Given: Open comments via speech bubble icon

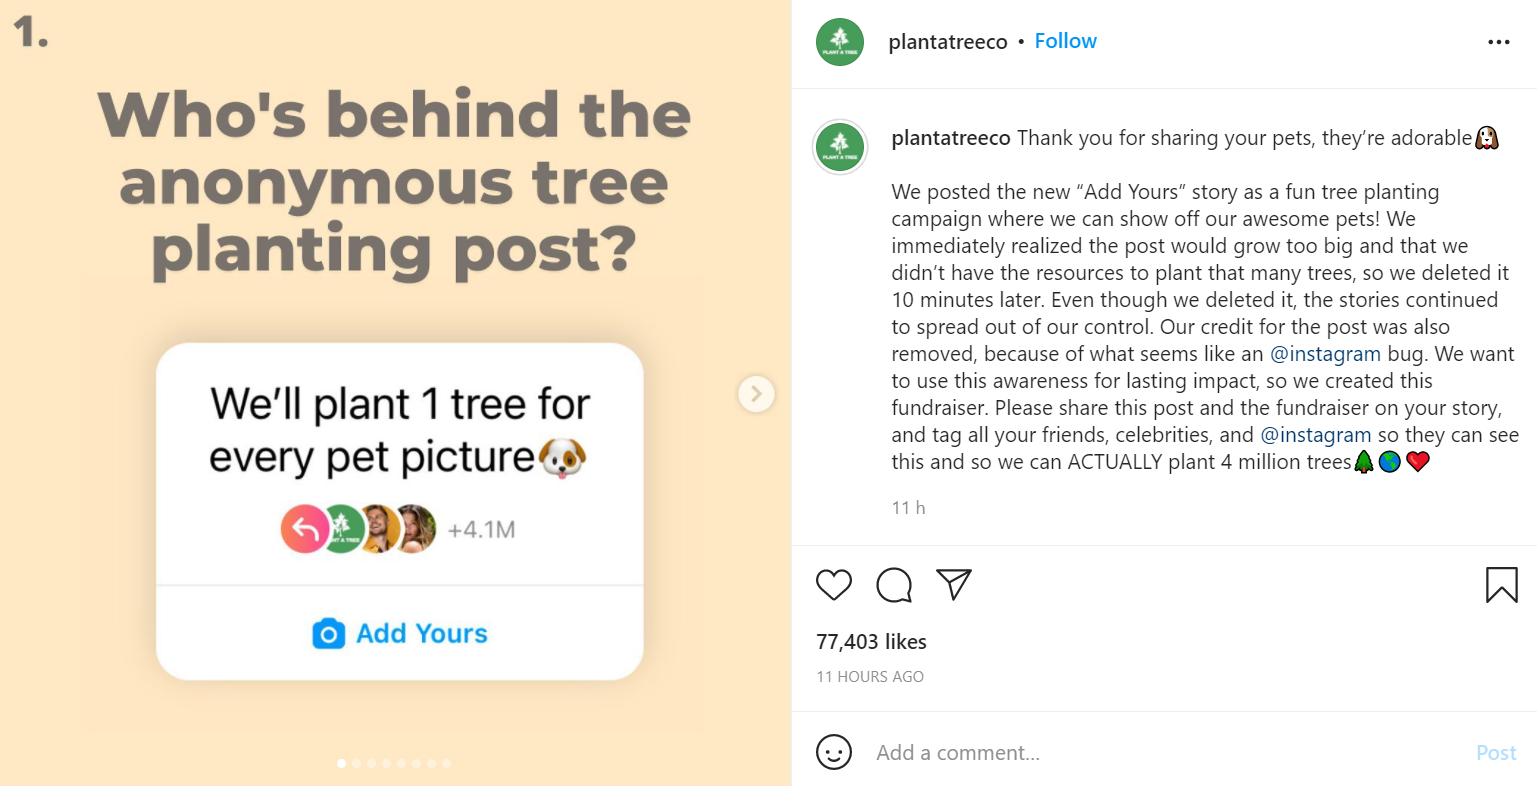Looking at the screenshot, I should point(893,585).
